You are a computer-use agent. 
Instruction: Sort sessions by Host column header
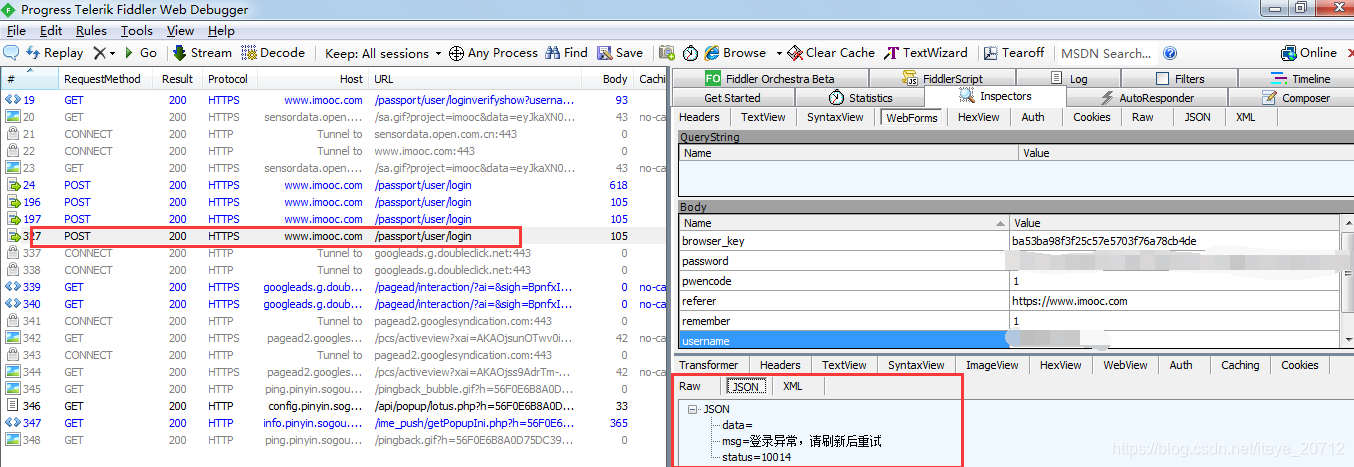pos(313,79)
